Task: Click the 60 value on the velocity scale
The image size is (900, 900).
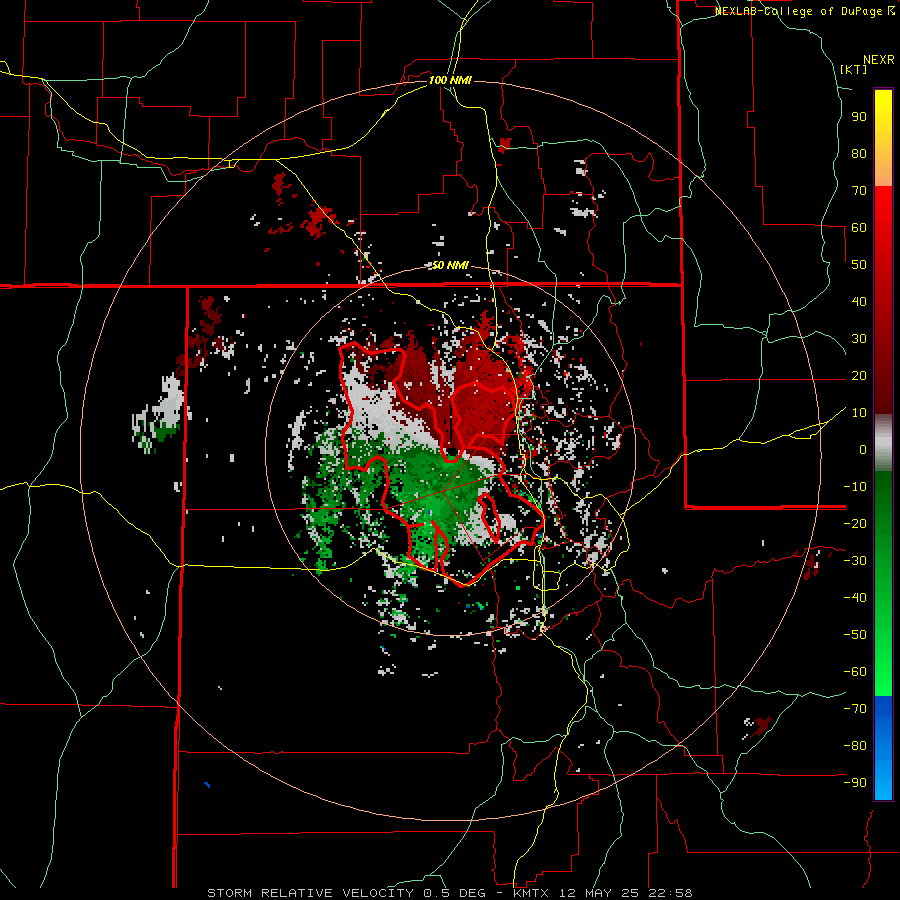Action: [x=859, y=227]
